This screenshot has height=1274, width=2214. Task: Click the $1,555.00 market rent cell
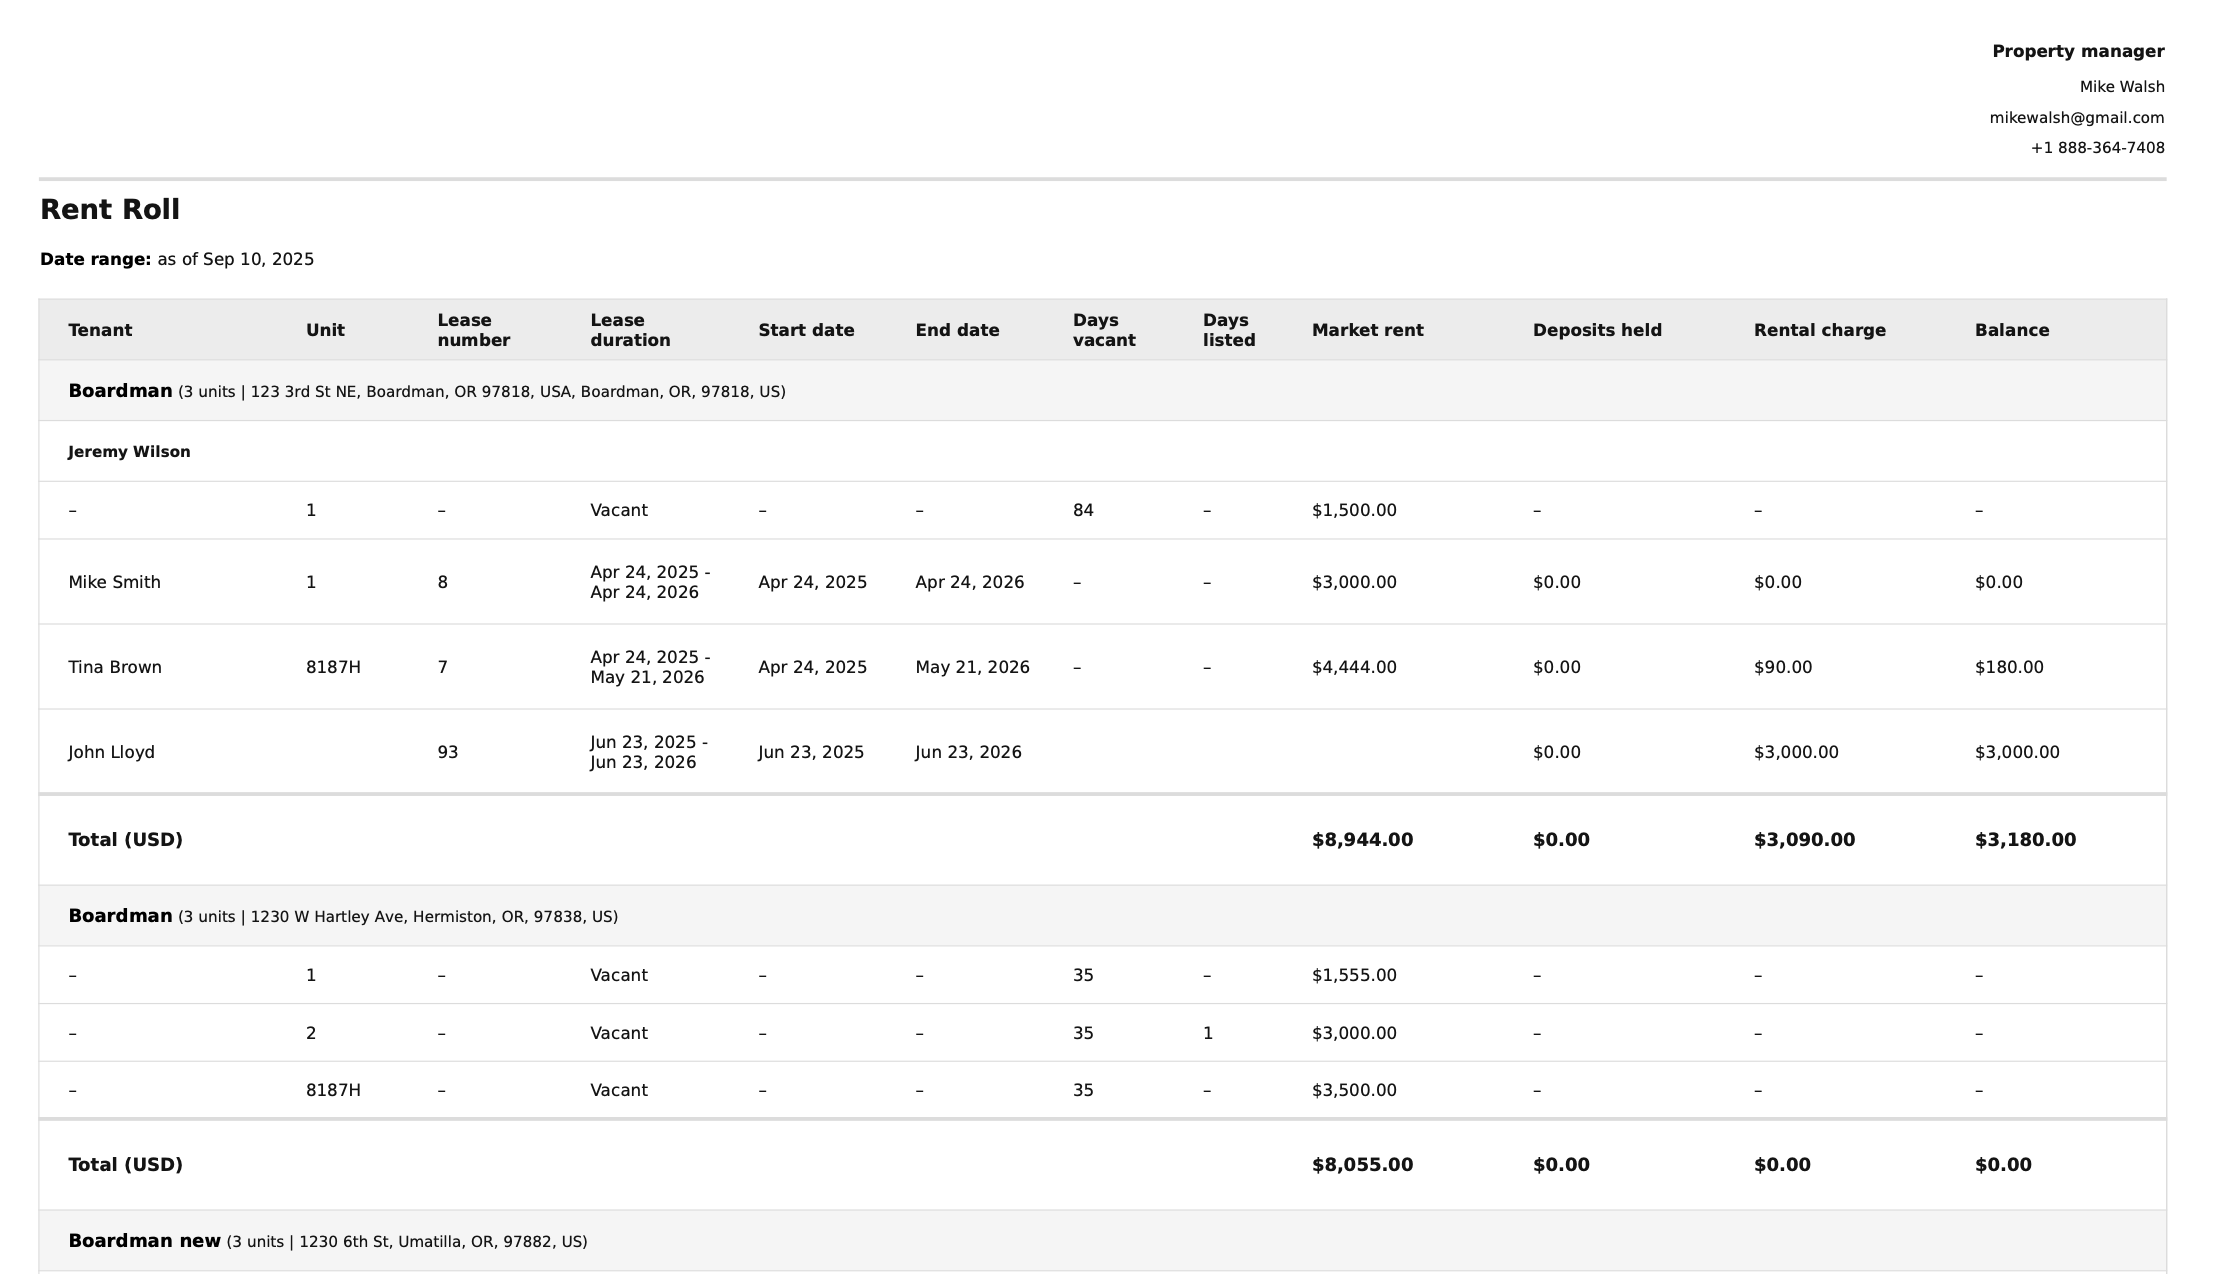(x=1354, y=976)
